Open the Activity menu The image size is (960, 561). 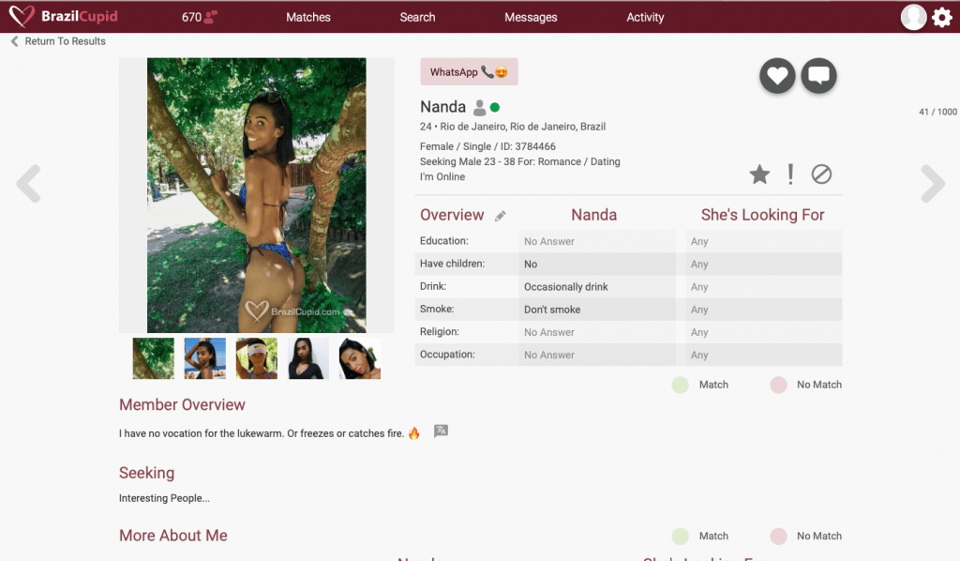645,17
